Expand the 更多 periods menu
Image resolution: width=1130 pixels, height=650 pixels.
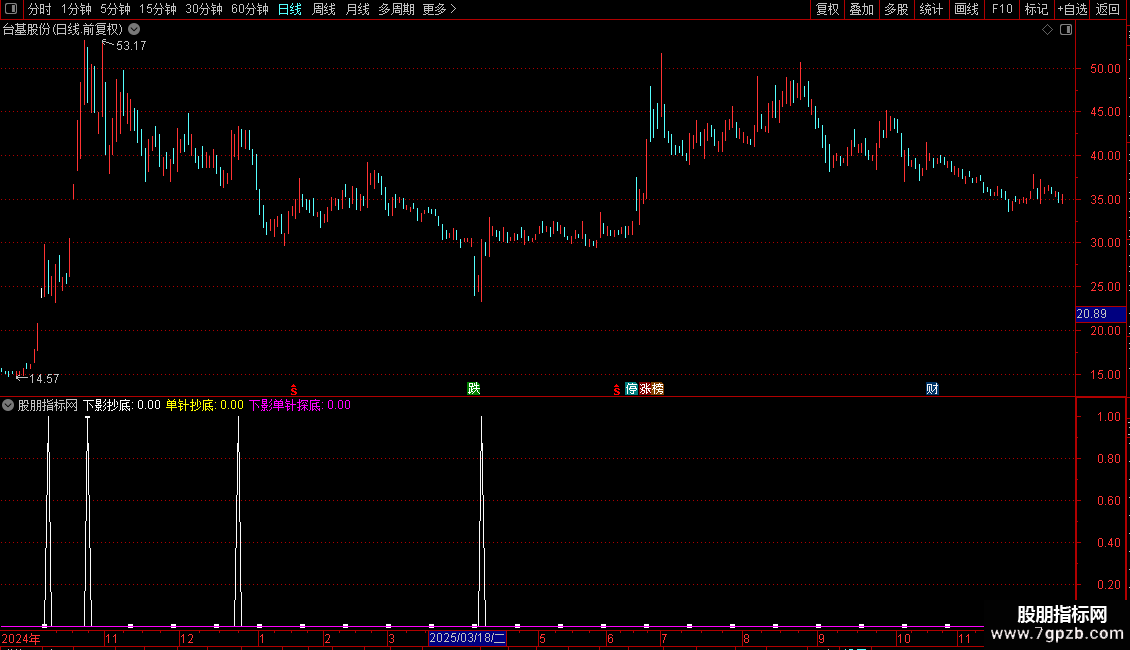(440, 9)
